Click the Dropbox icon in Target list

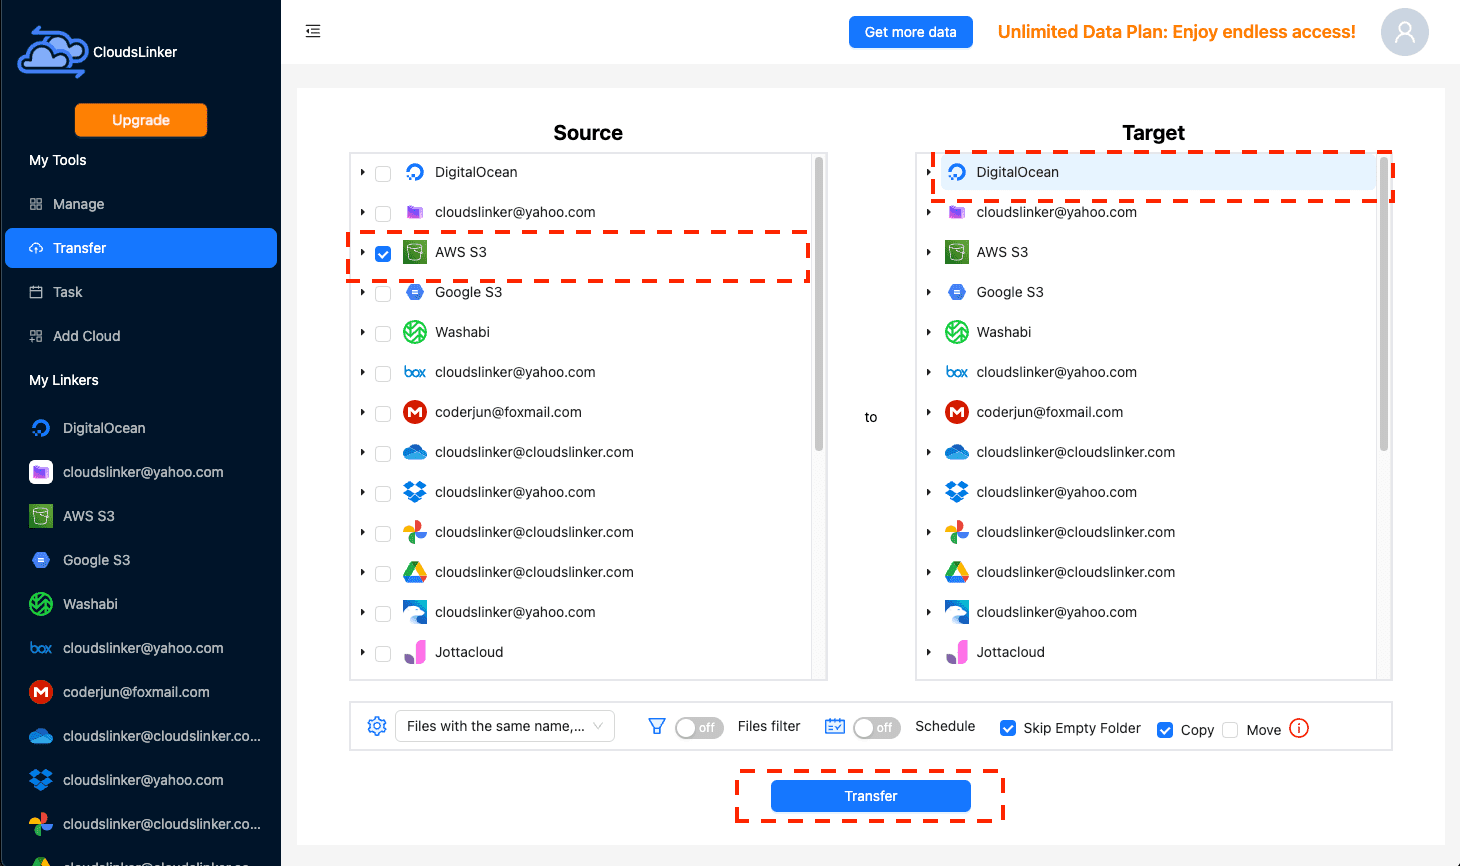coord(957,492)
